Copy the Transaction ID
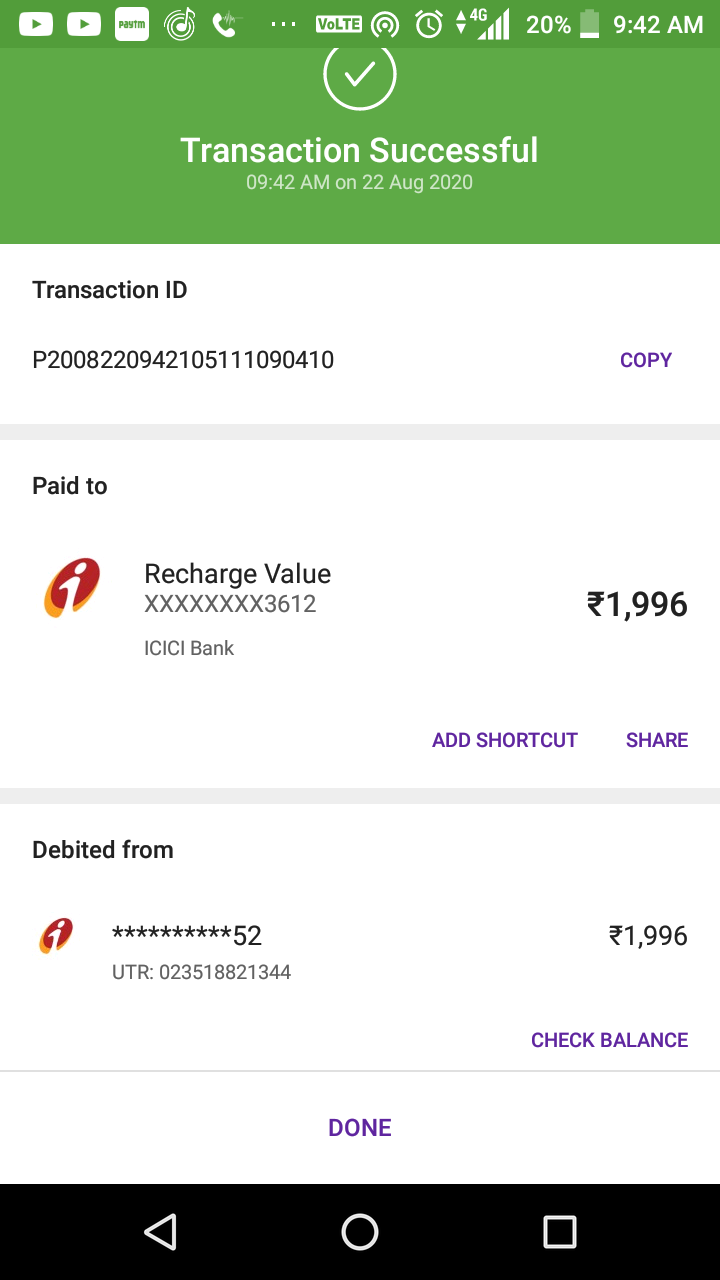720x1280 pixels. [x=645, y=360]
